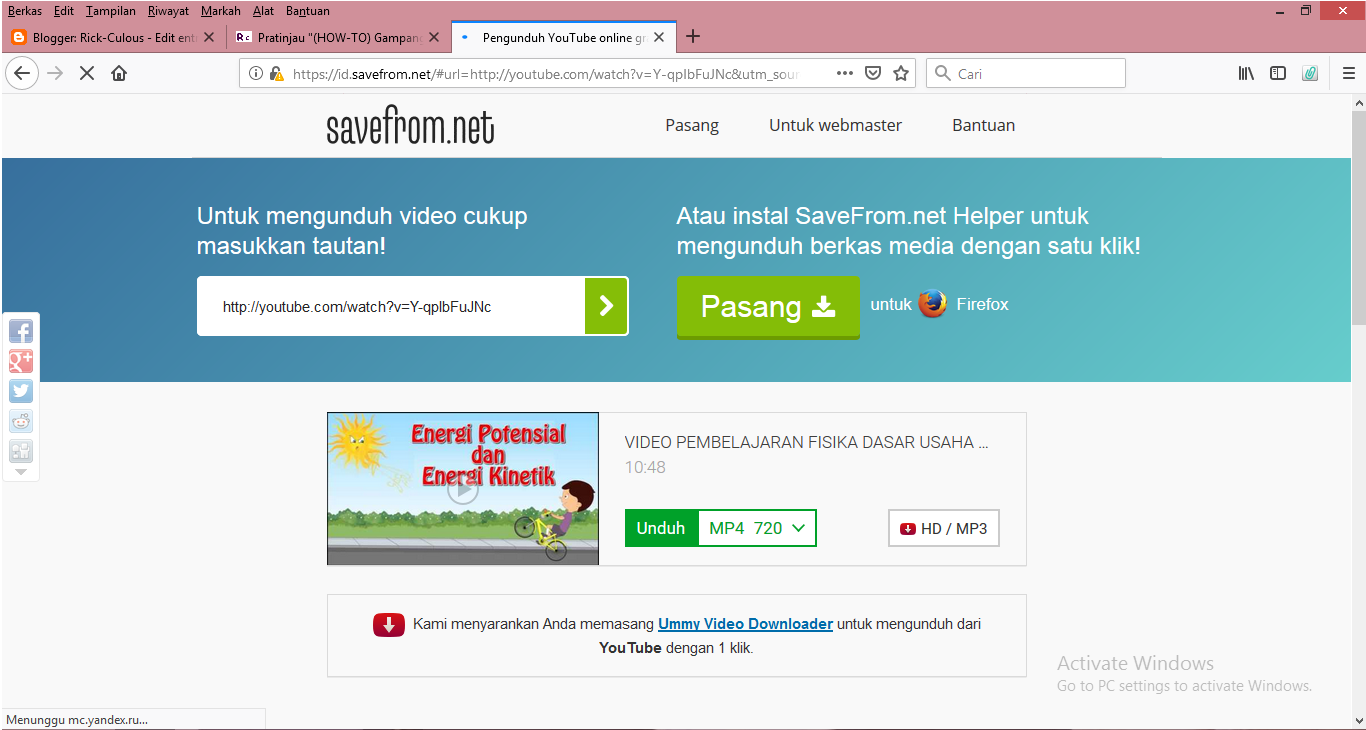1366x730 pixels.
Task: Open the Tampilan menu
Action: tap(110, 11)
